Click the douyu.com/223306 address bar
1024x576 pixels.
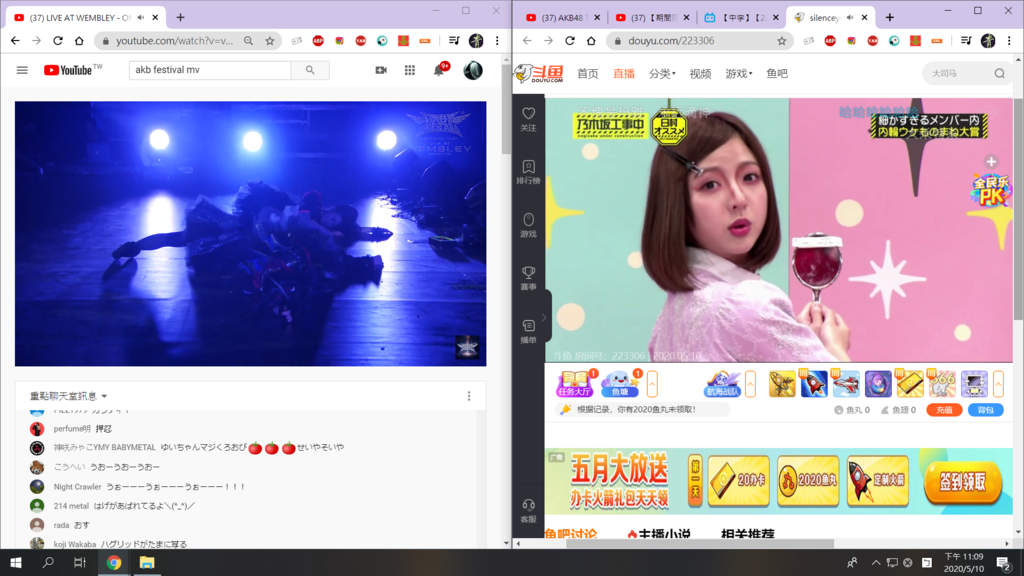tap(699, 40)
